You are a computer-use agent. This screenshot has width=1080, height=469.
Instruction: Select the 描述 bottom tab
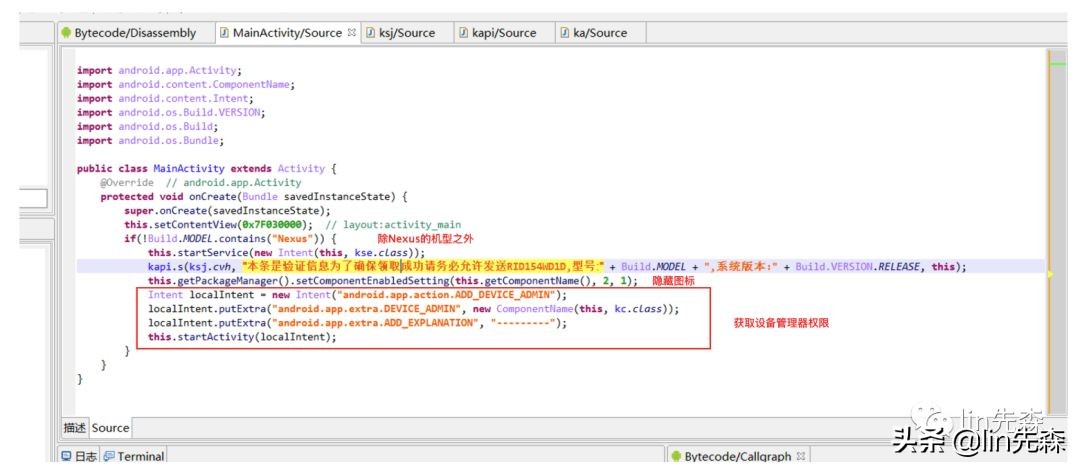(75, 428)
